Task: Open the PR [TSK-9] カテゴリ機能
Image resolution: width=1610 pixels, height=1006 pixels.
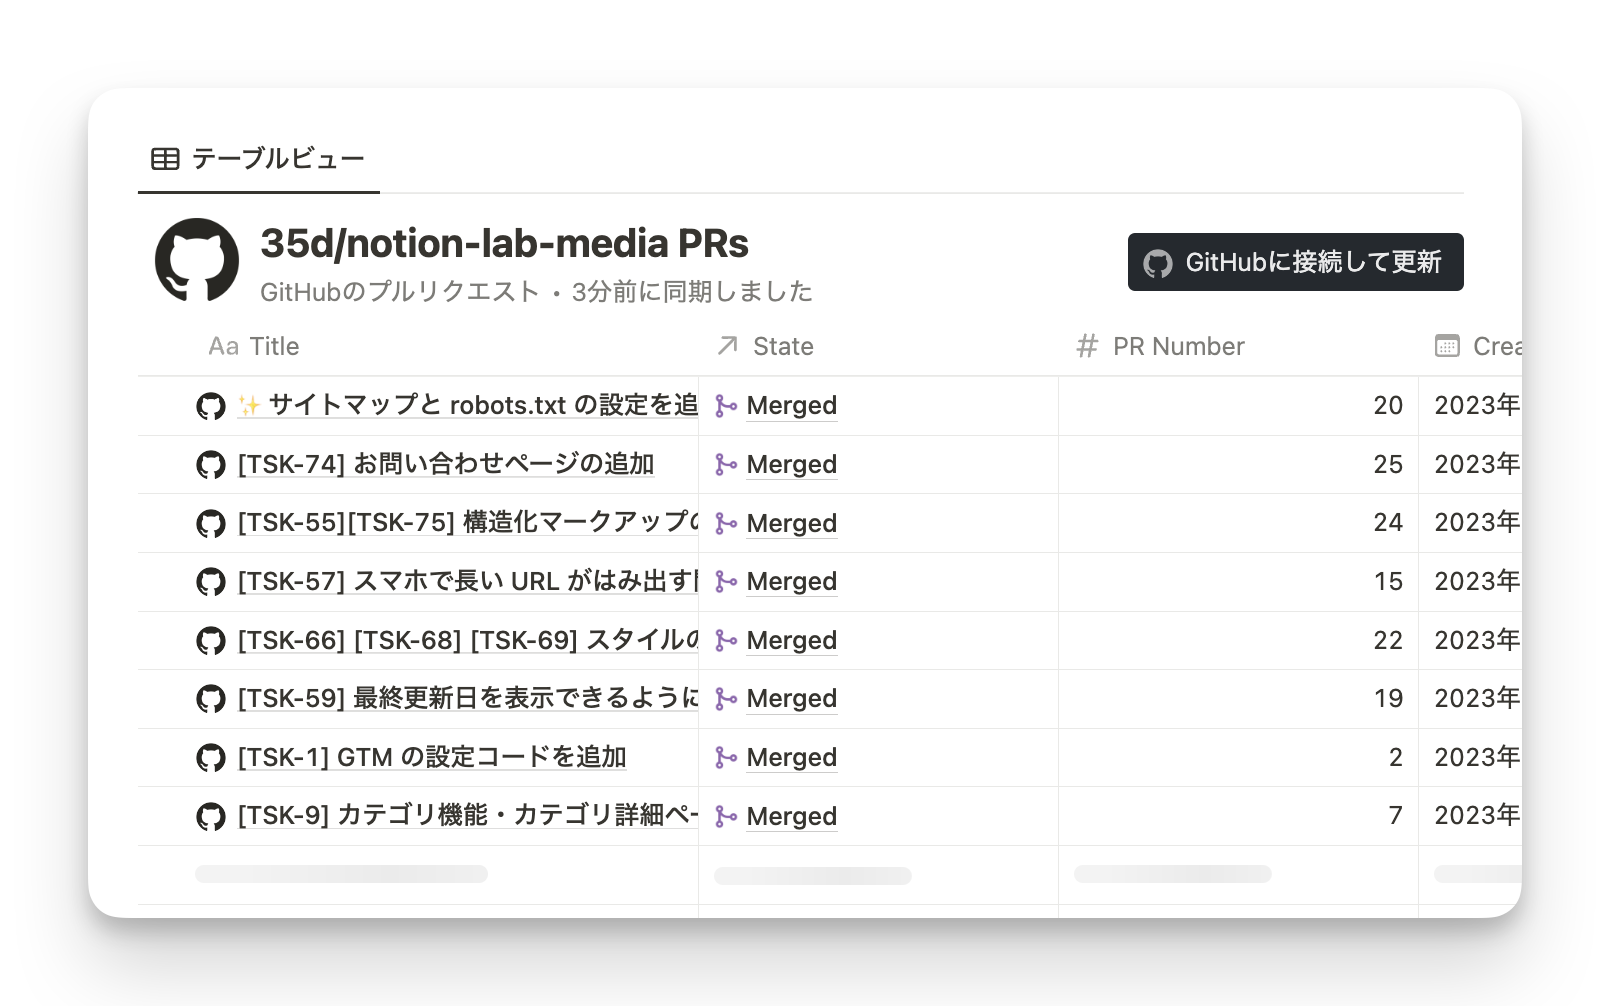Action: [x=467, y=816]
